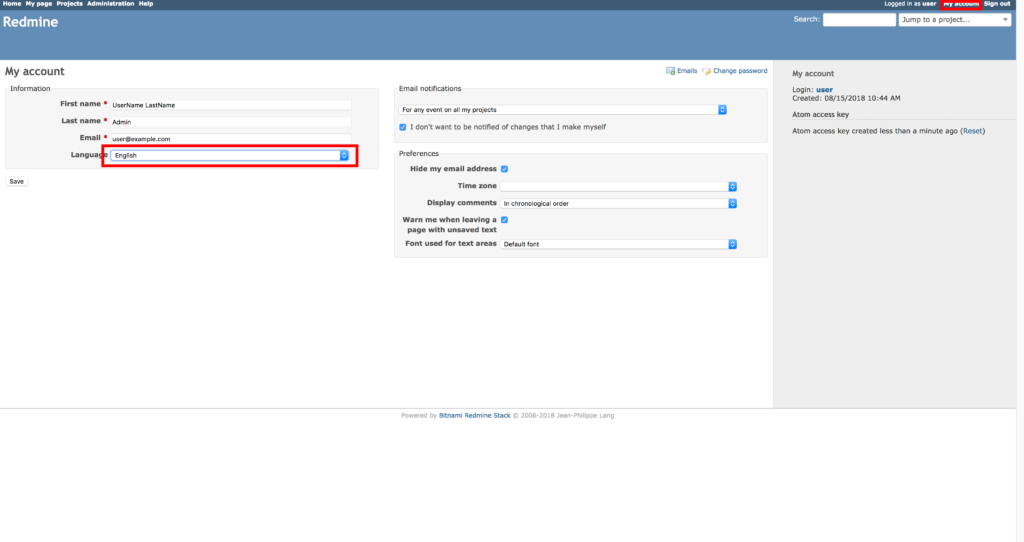Open Projects from the top menu
This screenshot has height=542, width=1024.
[69, 4]
